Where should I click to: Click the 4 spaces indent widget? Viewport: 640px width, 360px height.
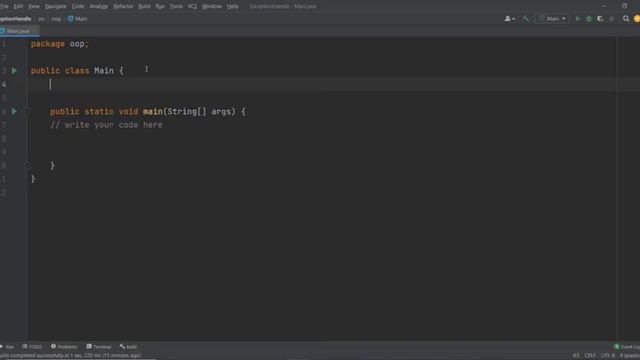click(630, 356)
